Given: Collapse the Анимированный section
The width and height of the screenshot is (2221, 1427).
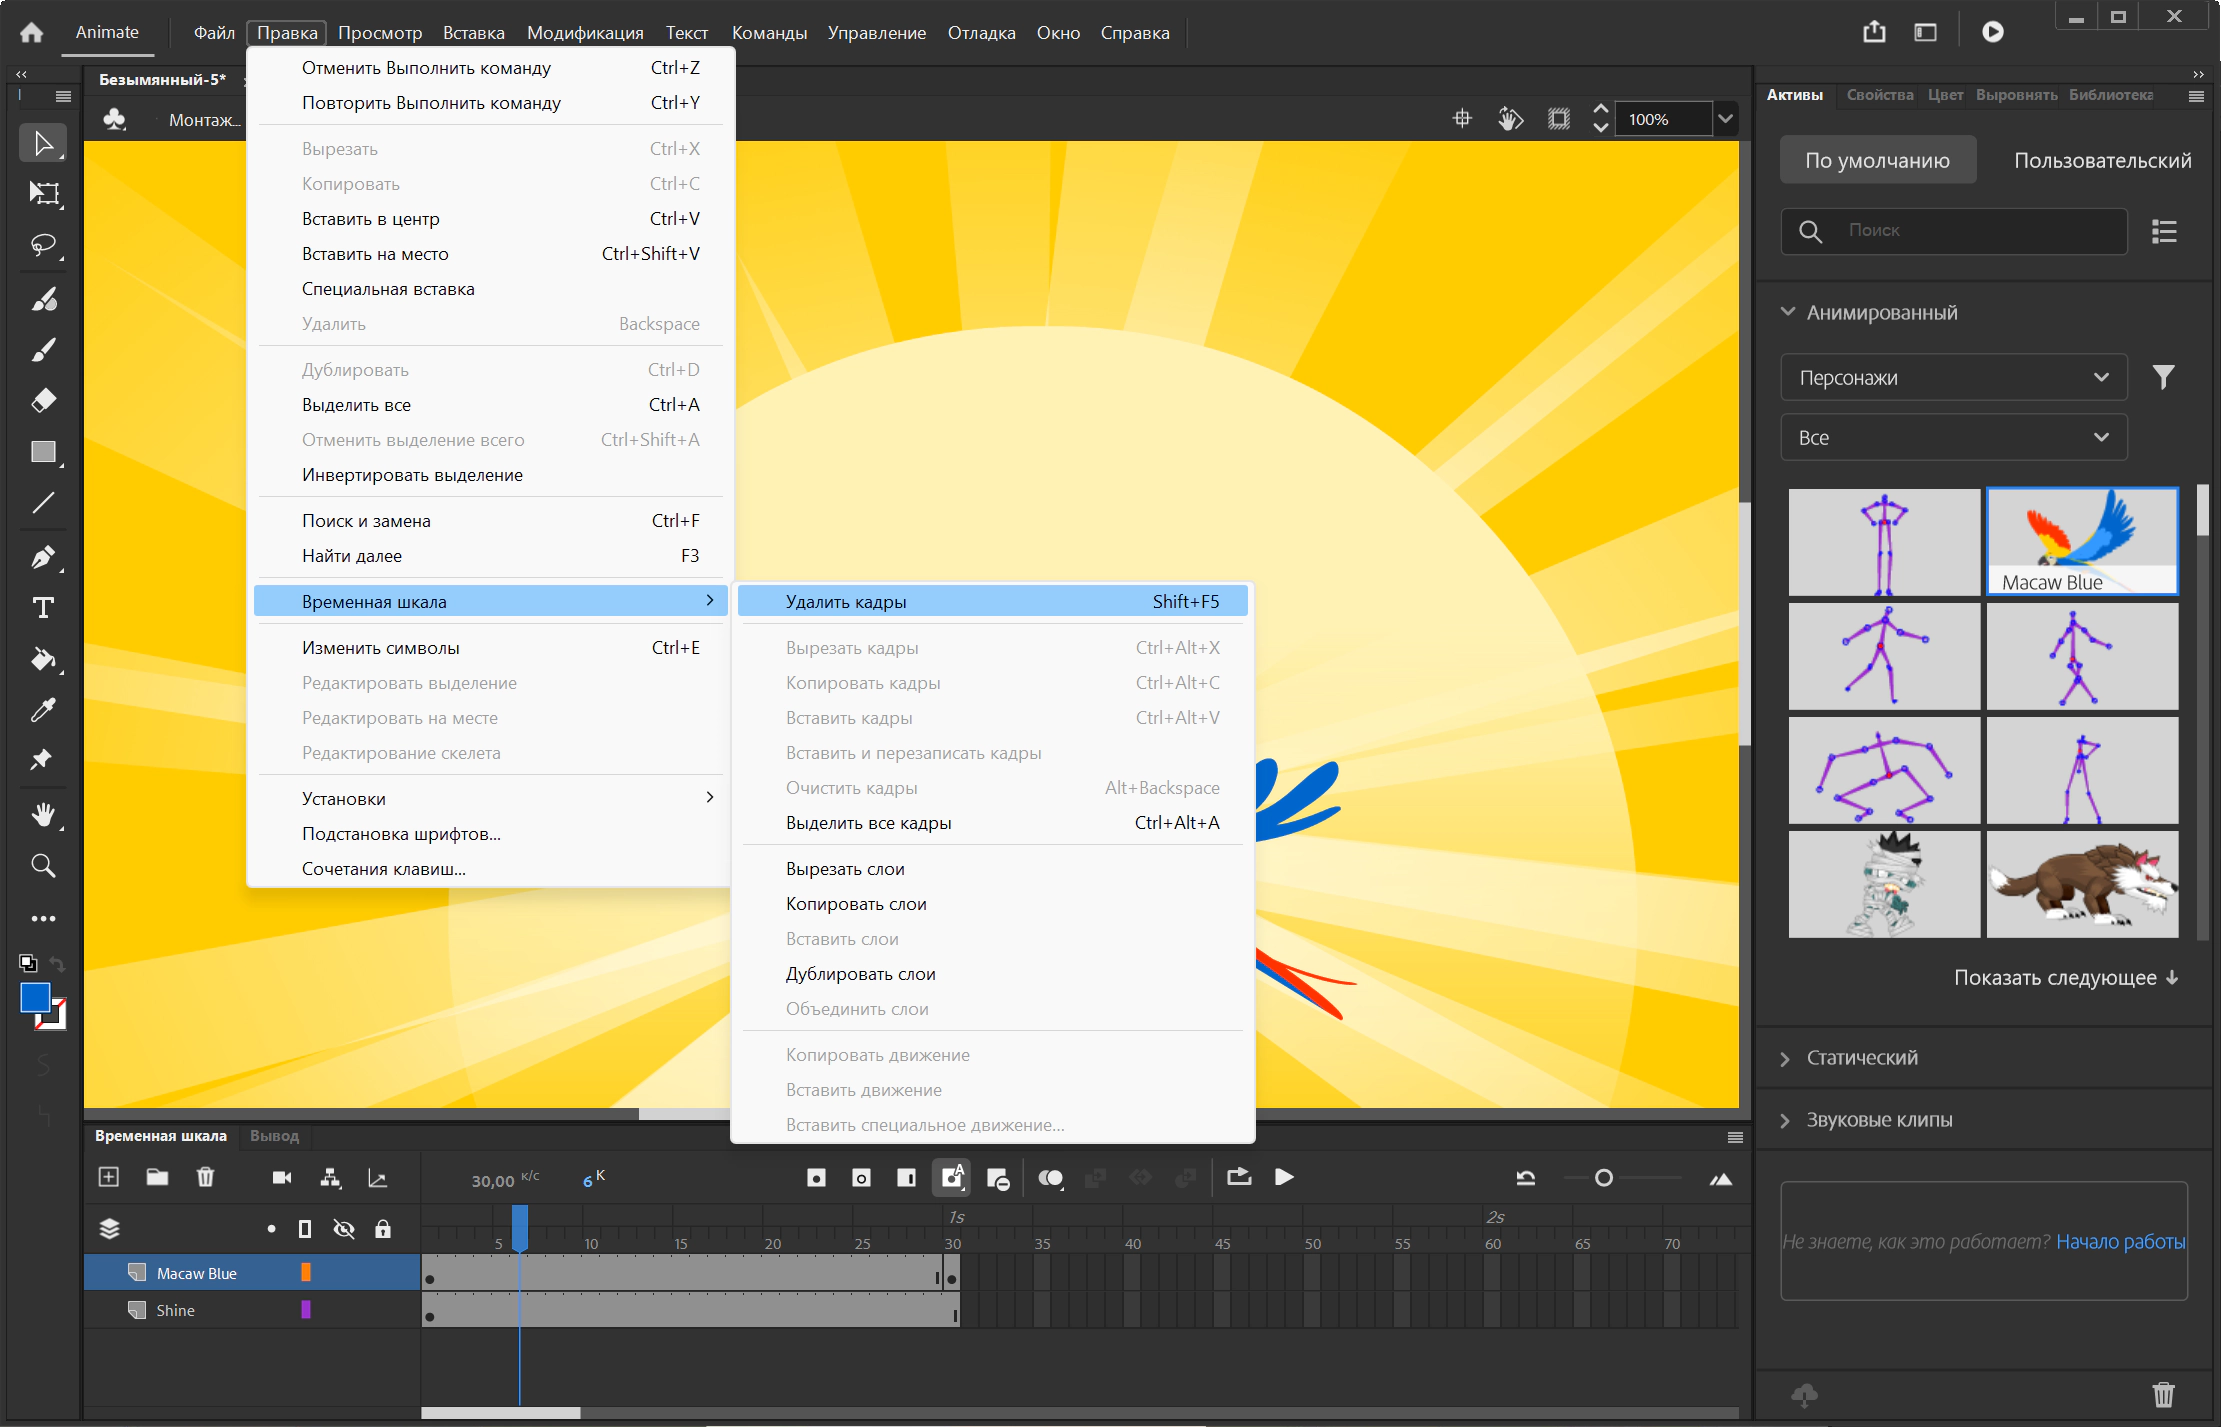Looking at the screenshot, I should pyautogui.click(x=1788, y=312).
